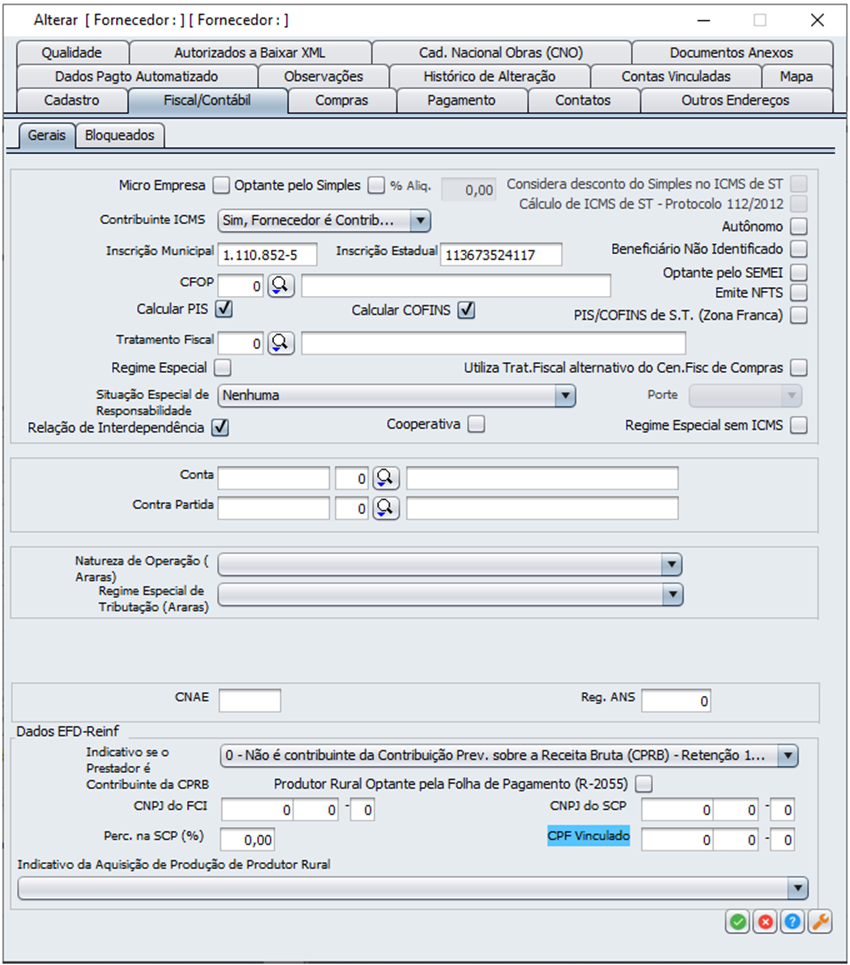Click the first CPF Vinculado field
The width and height of the screenshot is (850, 965).
678,839
